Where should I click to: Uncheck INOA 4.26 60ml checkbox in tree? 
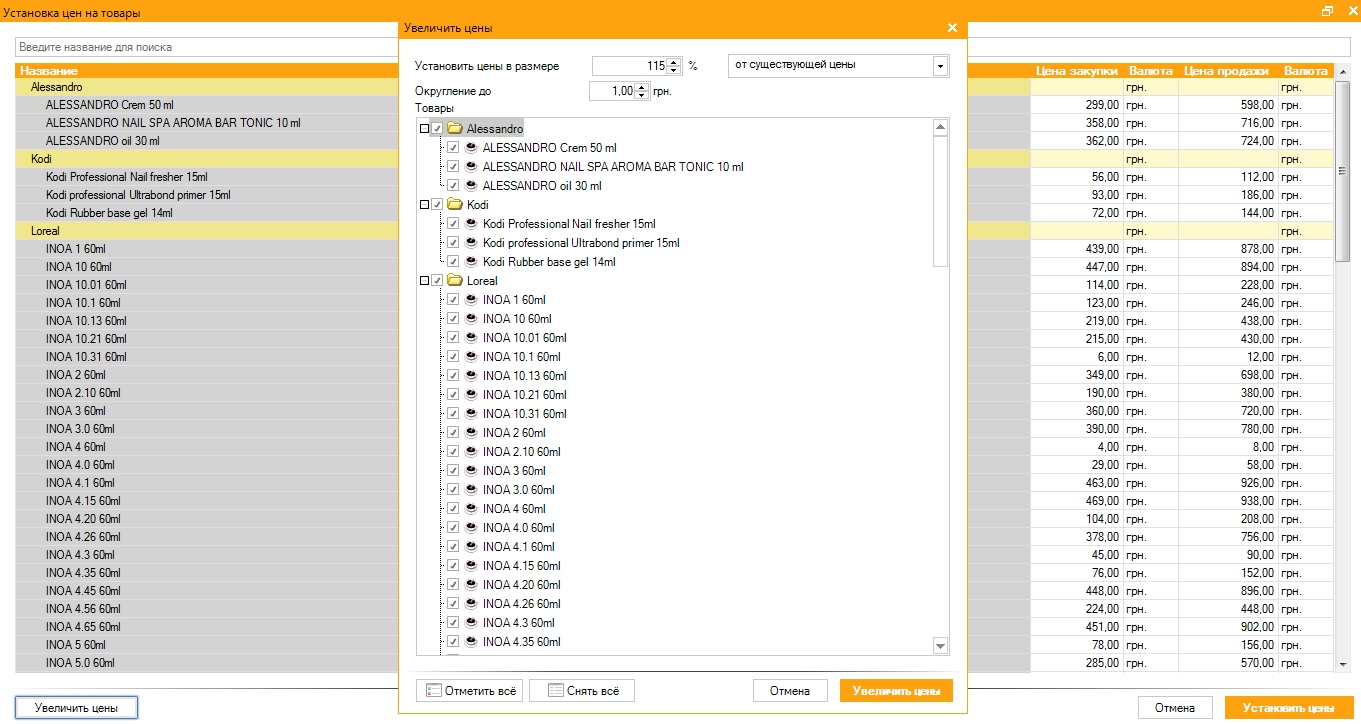click(x=453, y=604)
